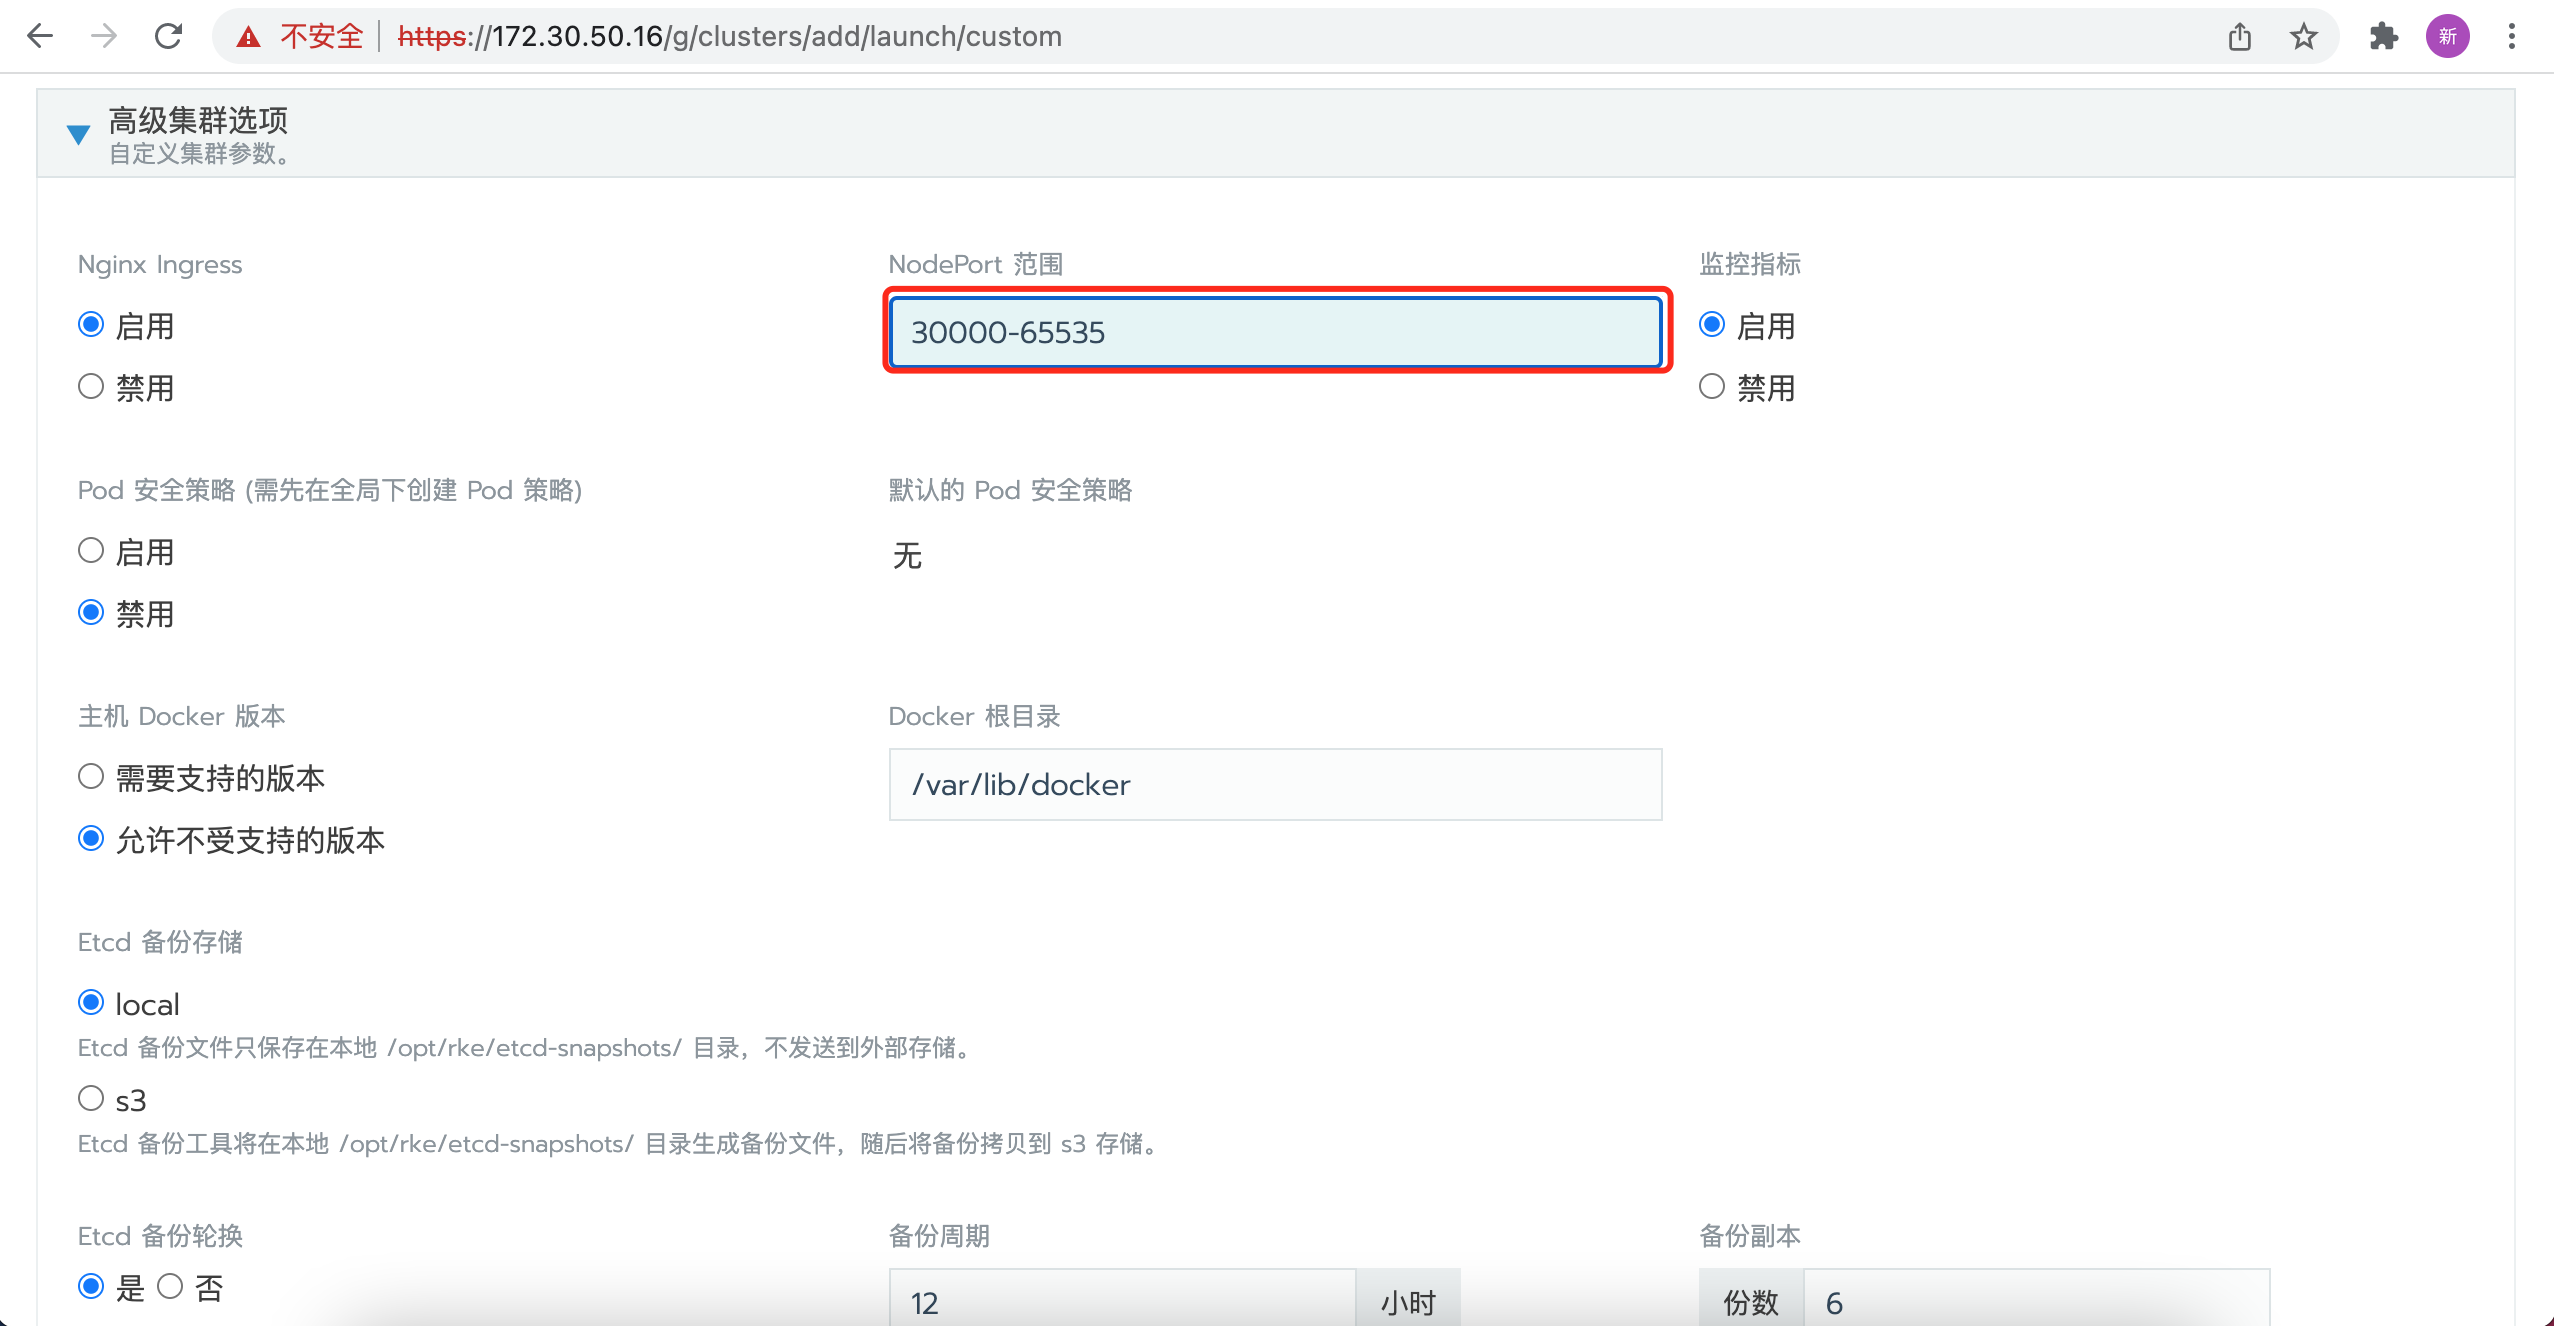The width and height of the screenshot is (2554, 1326).
Task: Select 否 for Etcd 备份轮换
Action: pyautogui.click(x=170, y=1287)
